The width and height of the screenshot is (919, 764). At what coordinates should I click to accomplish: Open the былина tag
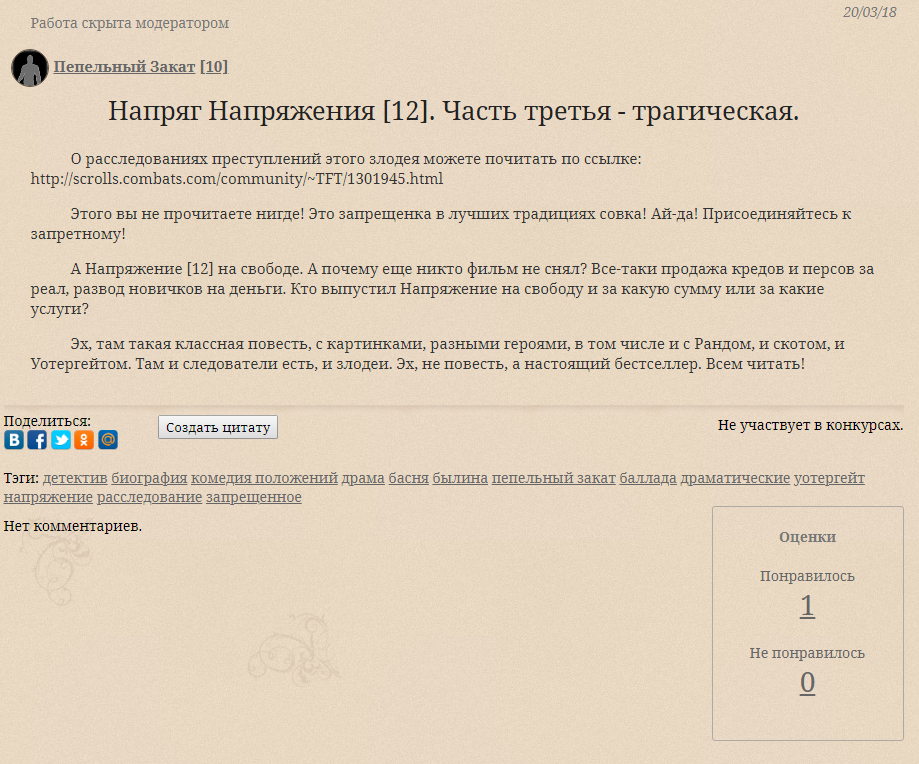460,478
